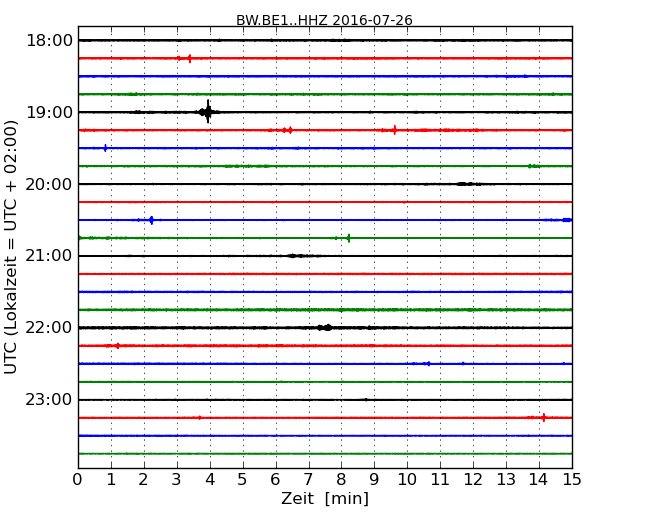Select the blue spike below 20:00 near minute 2.2
The width and height of the screenshot is (650, 520).
151,220
